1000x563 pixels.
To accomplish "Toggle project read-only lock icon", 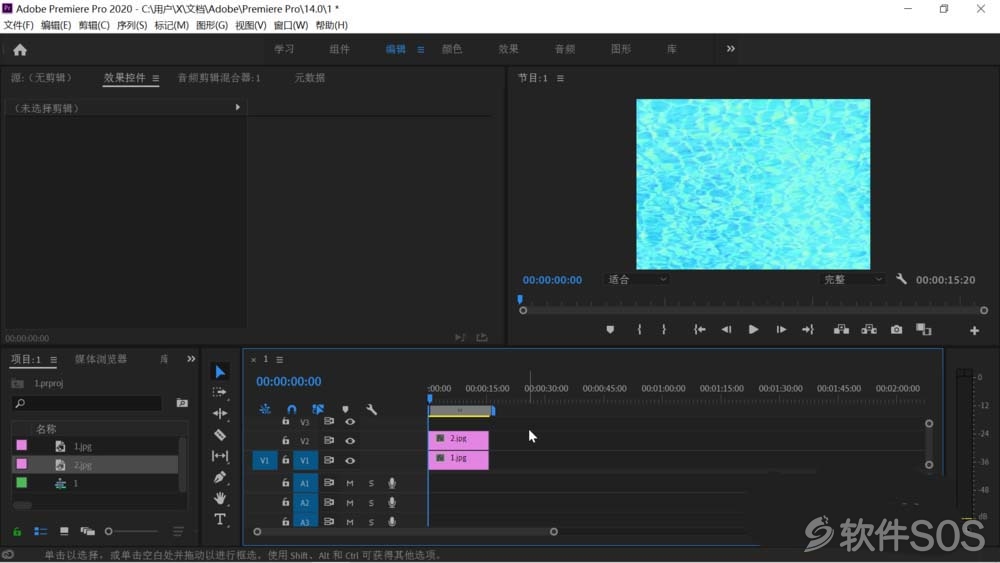I will point(17,531).
